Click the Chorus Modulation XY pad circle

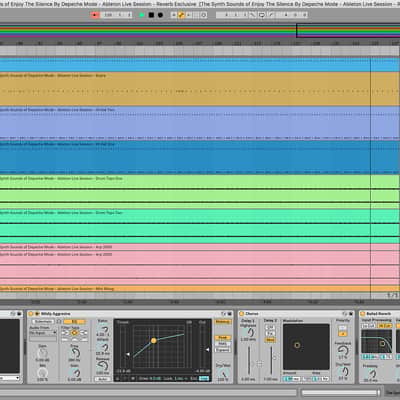click(297, 345)
